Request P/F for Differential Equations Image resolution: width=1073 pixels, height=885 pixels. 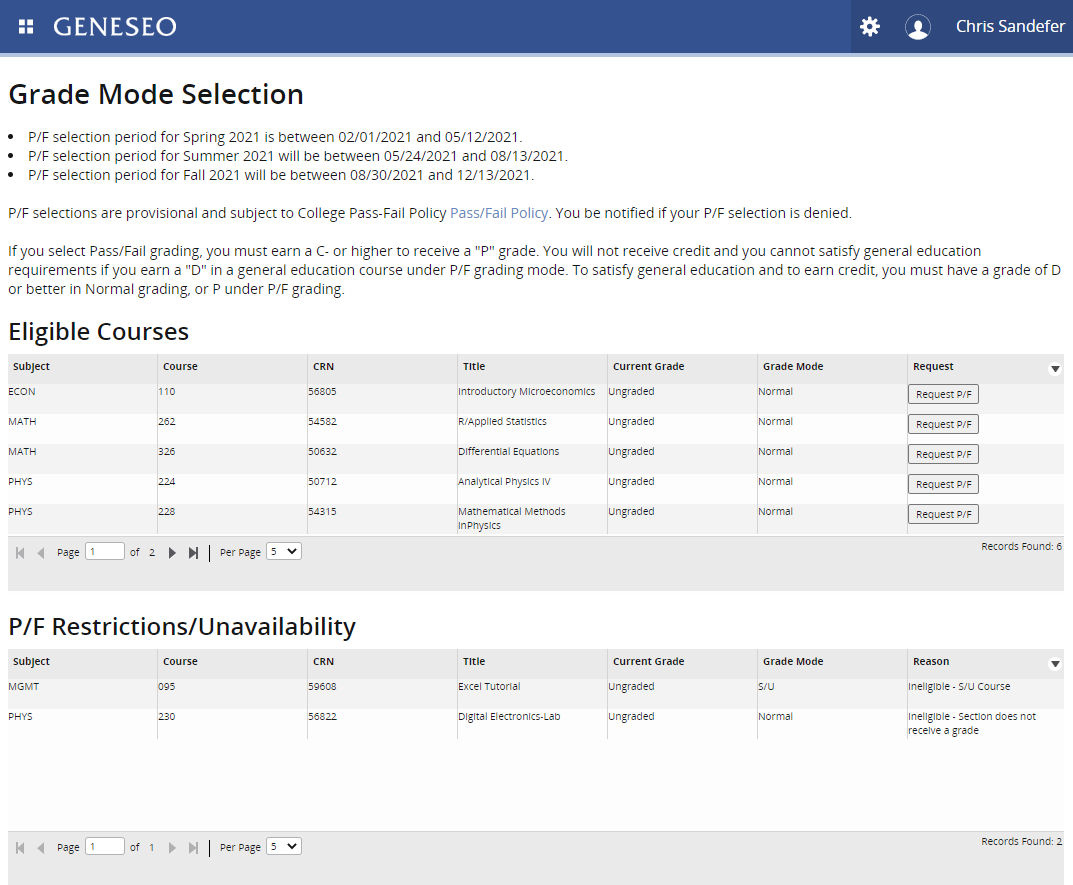pos(943,454)
